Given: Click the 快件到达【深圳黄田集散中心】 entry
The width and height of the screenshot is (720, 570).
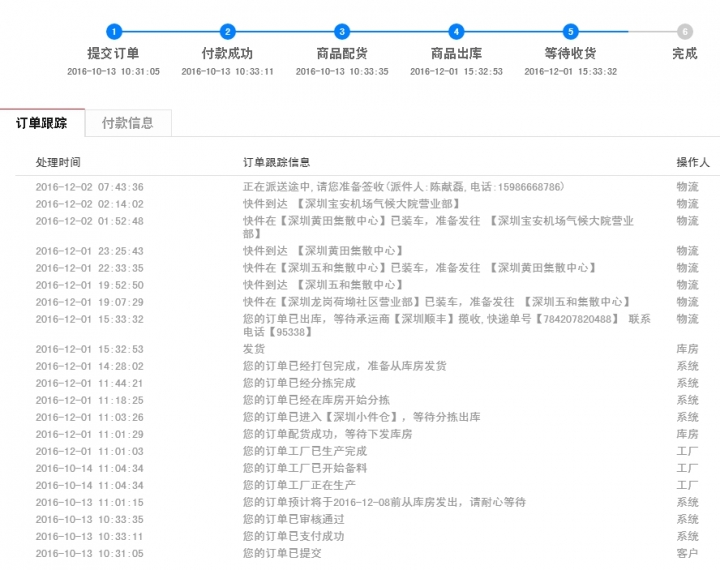Looking at the screenshot, I should click(323, 251).
